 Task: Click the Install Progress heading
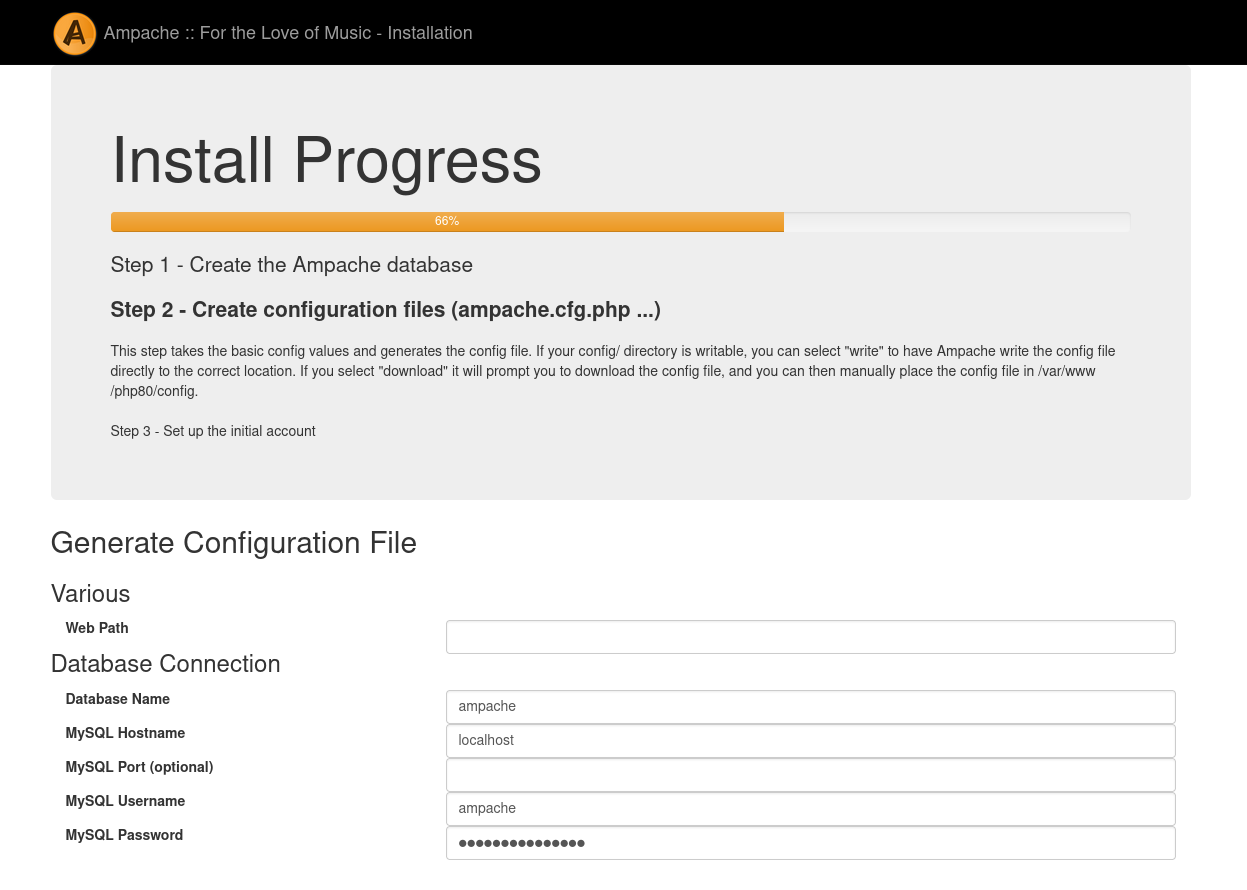pyautogui.click(x=326, y=160)
